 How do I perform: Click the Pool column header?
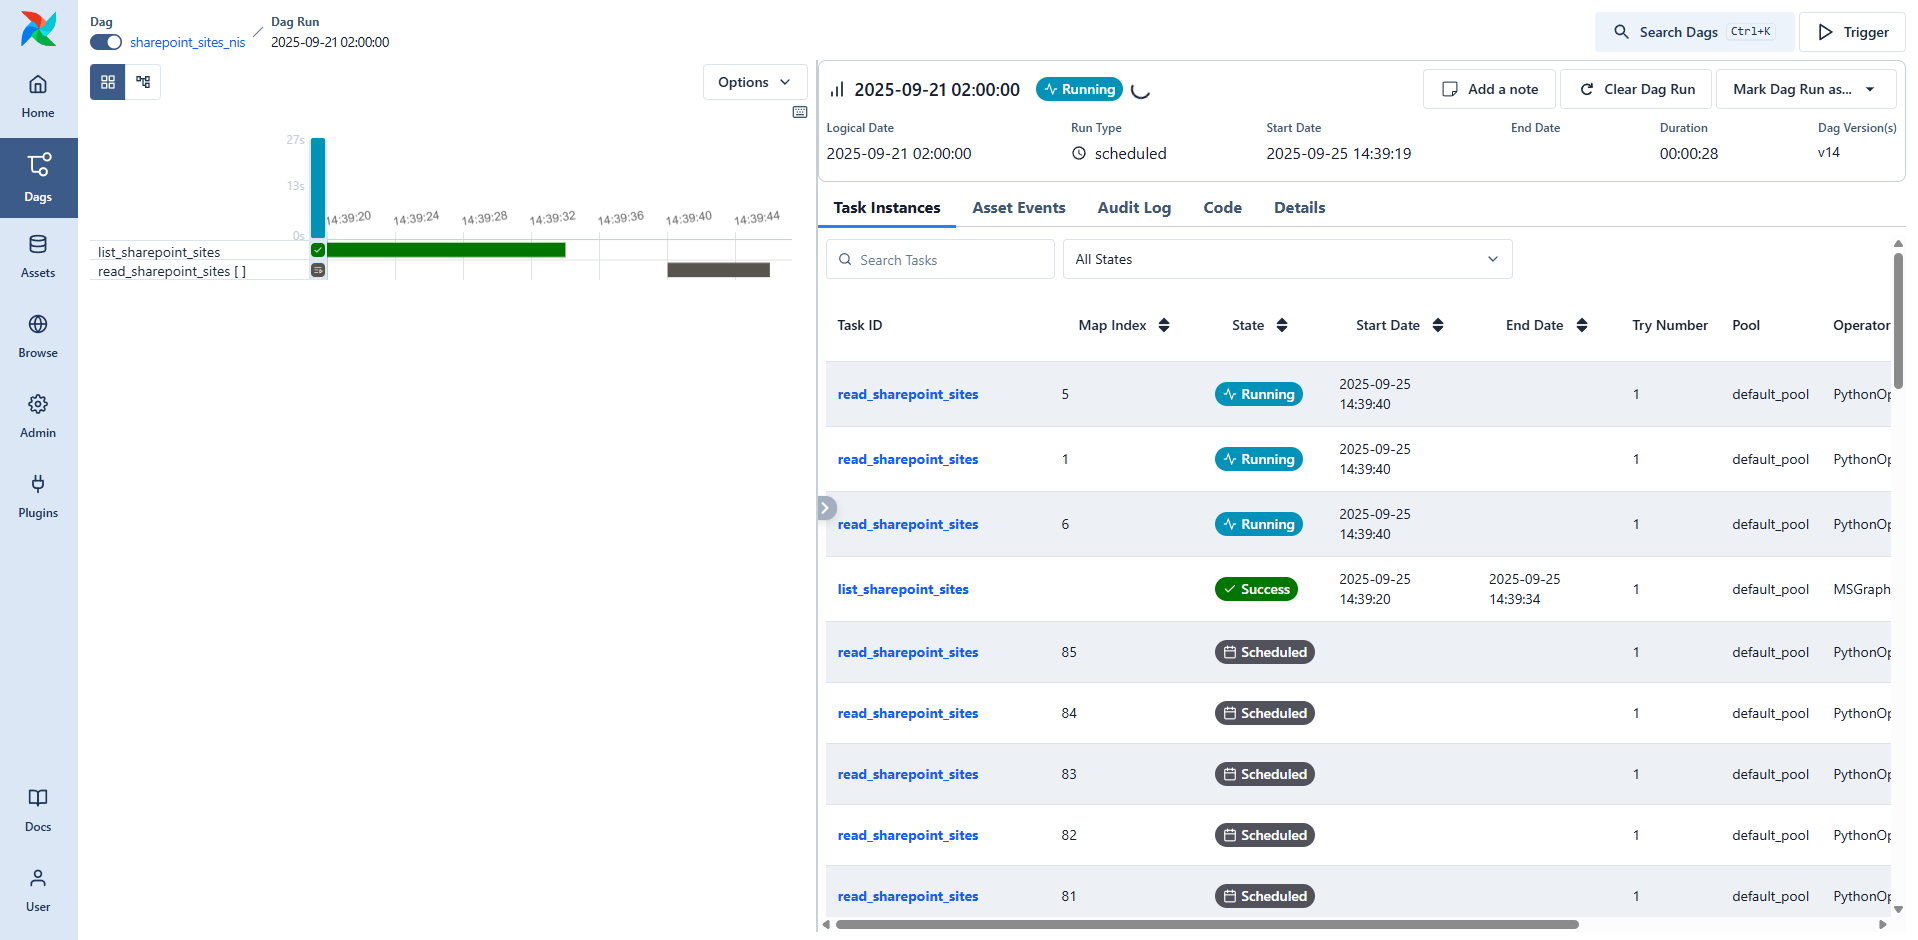click(x=1746, y=325)
